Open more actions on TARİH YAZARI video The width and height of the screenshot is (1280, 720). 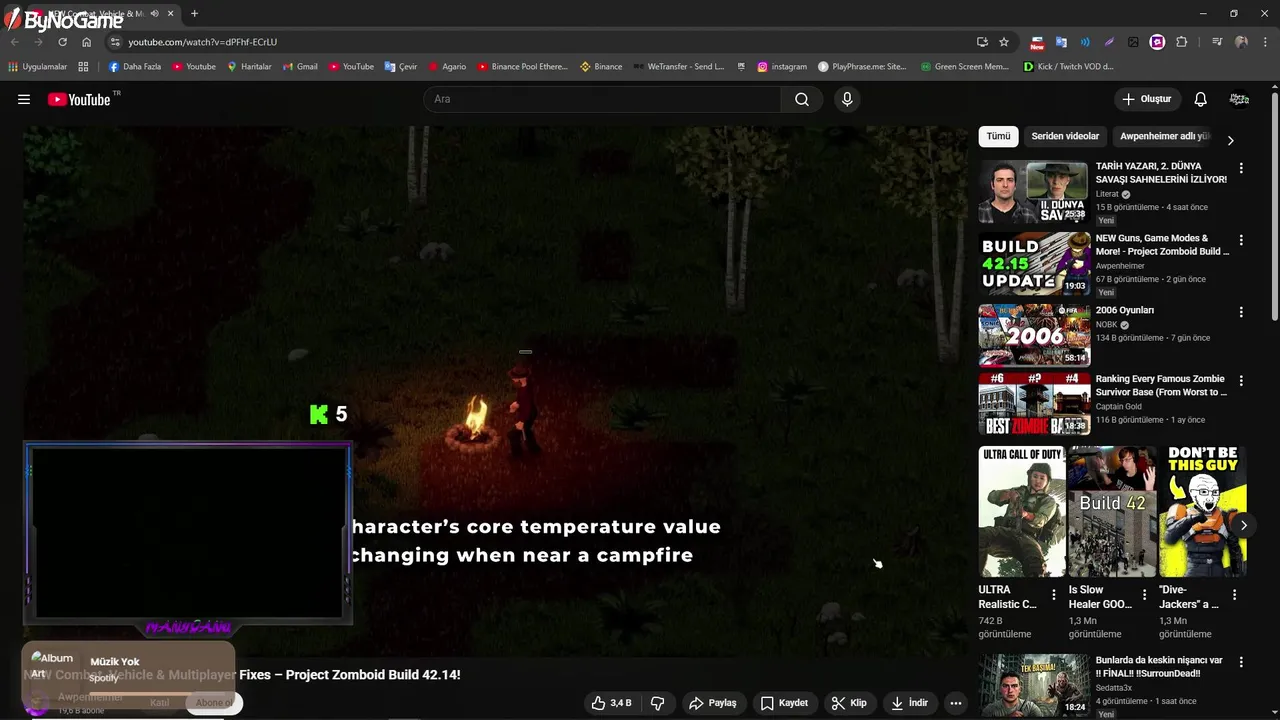[1241, 169]
